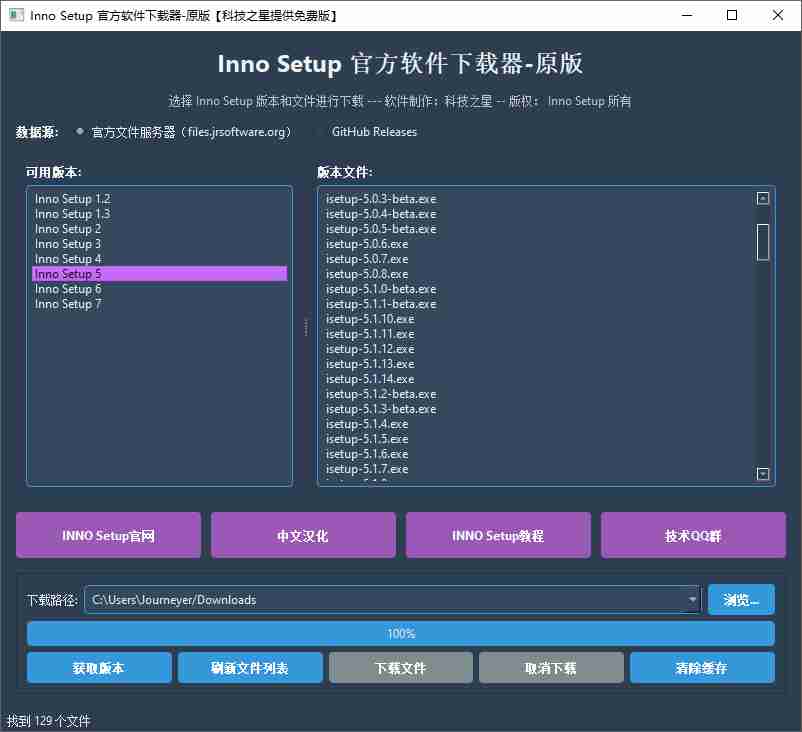Choose file isetup-5.1.11.exe
Viewport: 802px width, 732px height.
click(537, 334)
